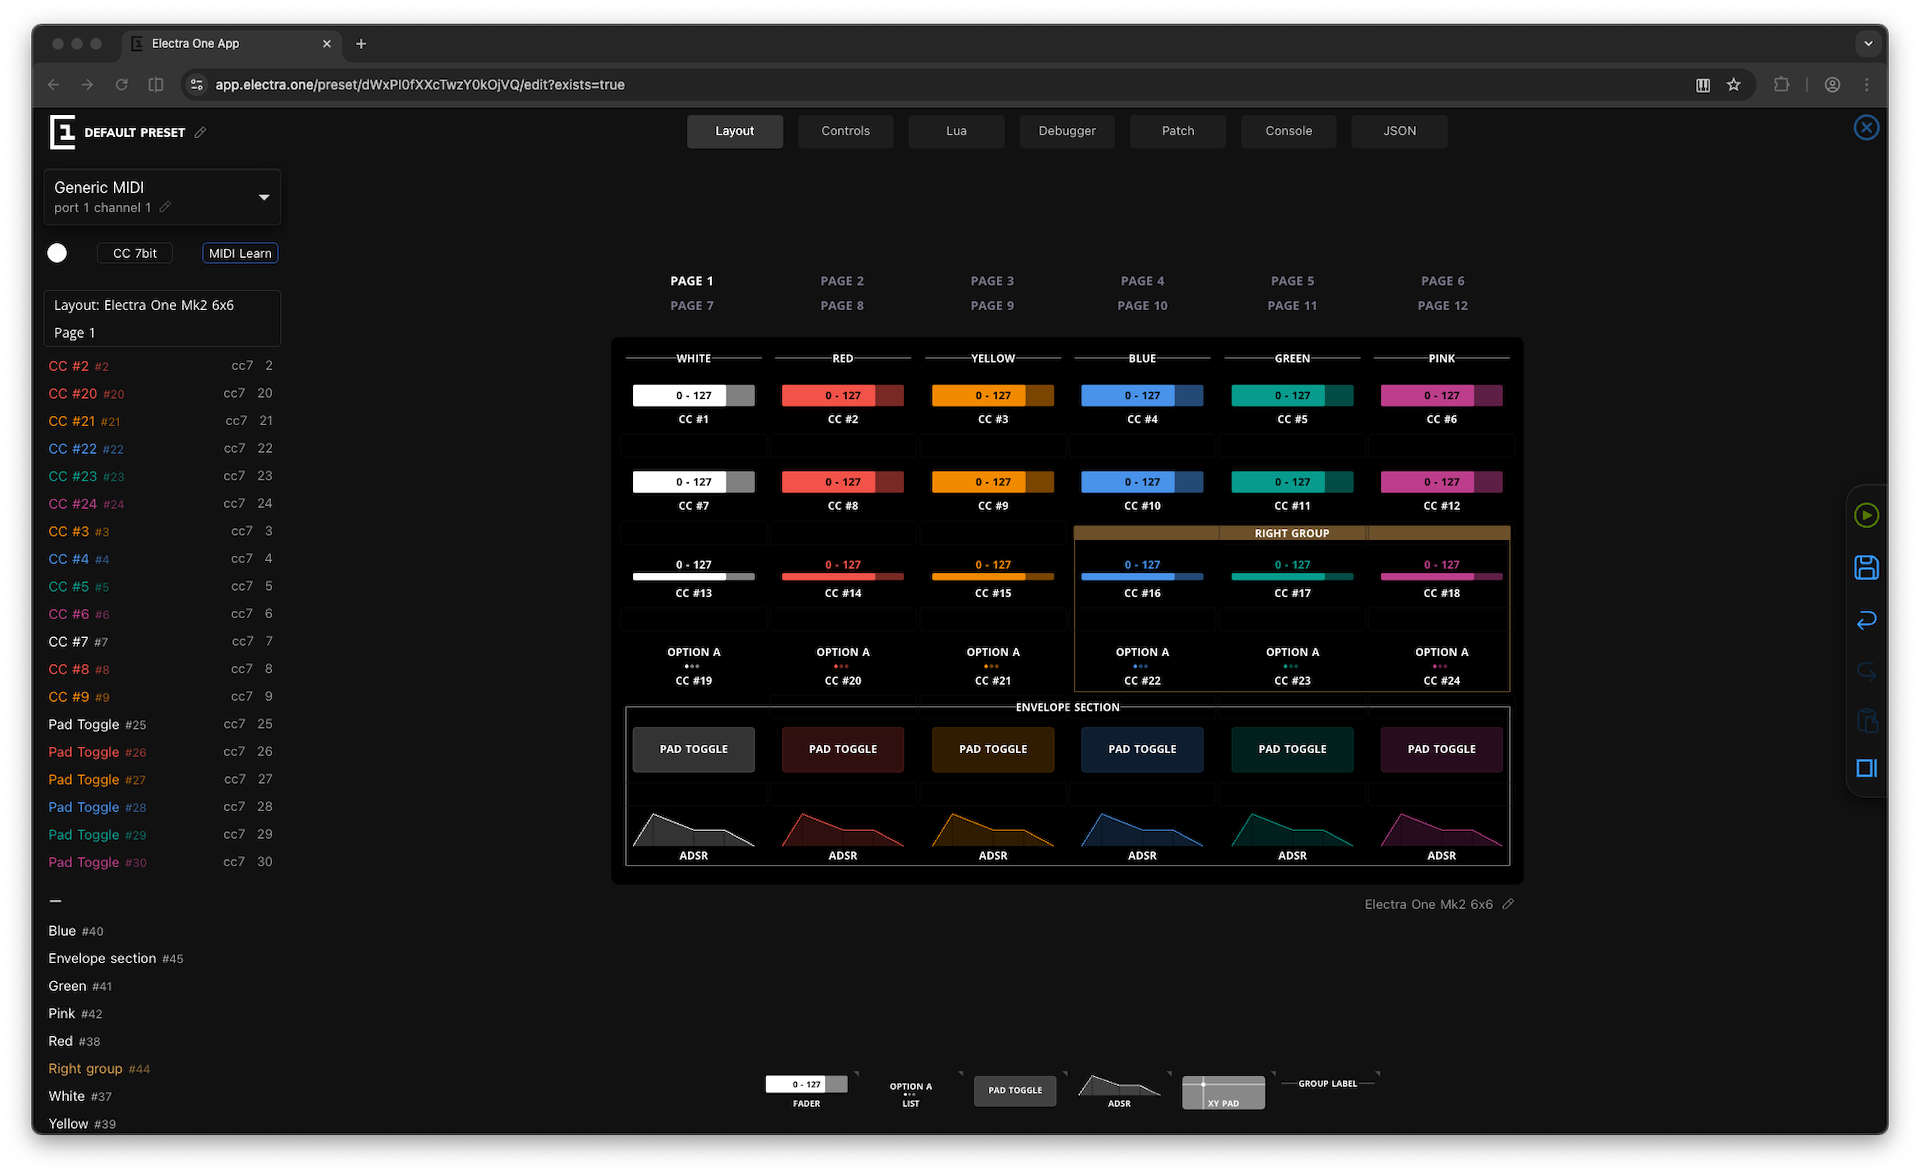Click the white color circle toggle
1920x1174 pixels.
click(x=57, y=253)
